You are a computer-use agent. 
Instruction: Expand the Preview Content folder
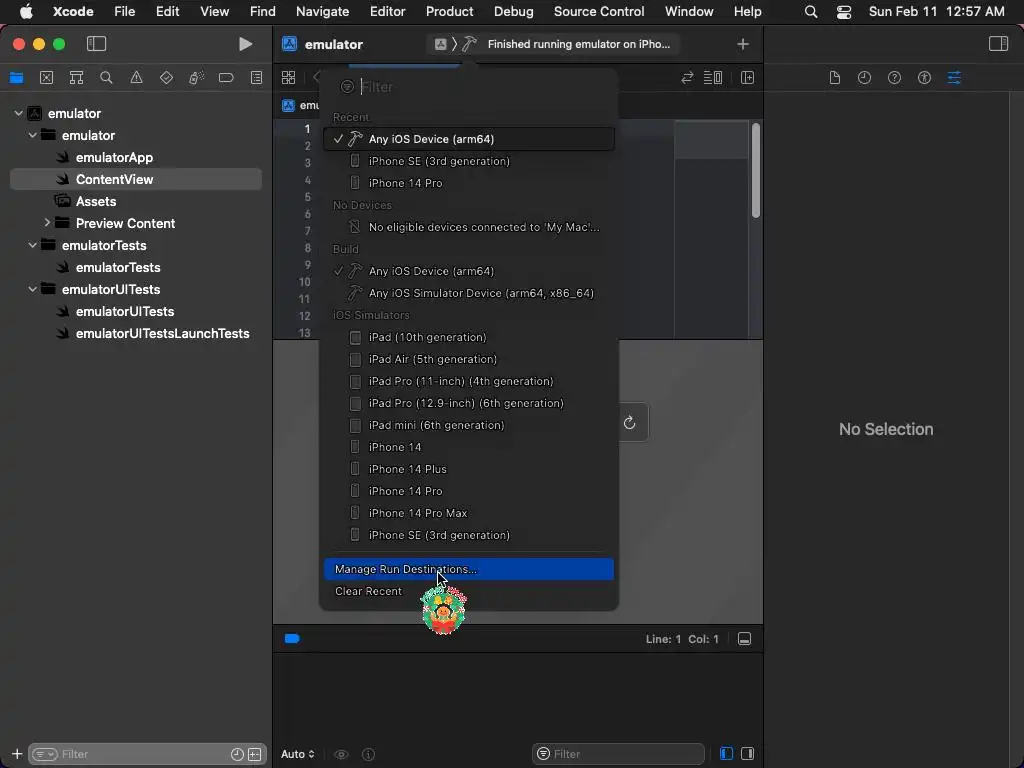tap(46, 223)
